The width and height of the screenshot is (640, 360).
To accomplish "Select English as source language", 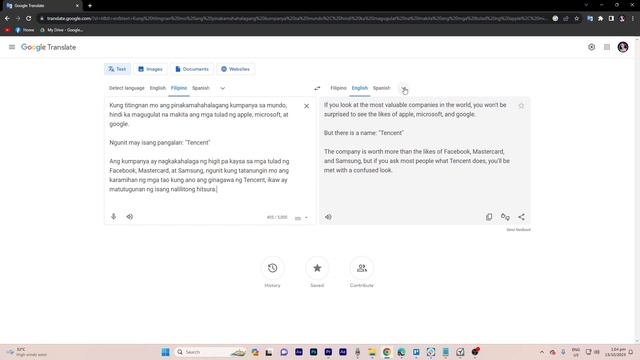I will pos(158,88).
